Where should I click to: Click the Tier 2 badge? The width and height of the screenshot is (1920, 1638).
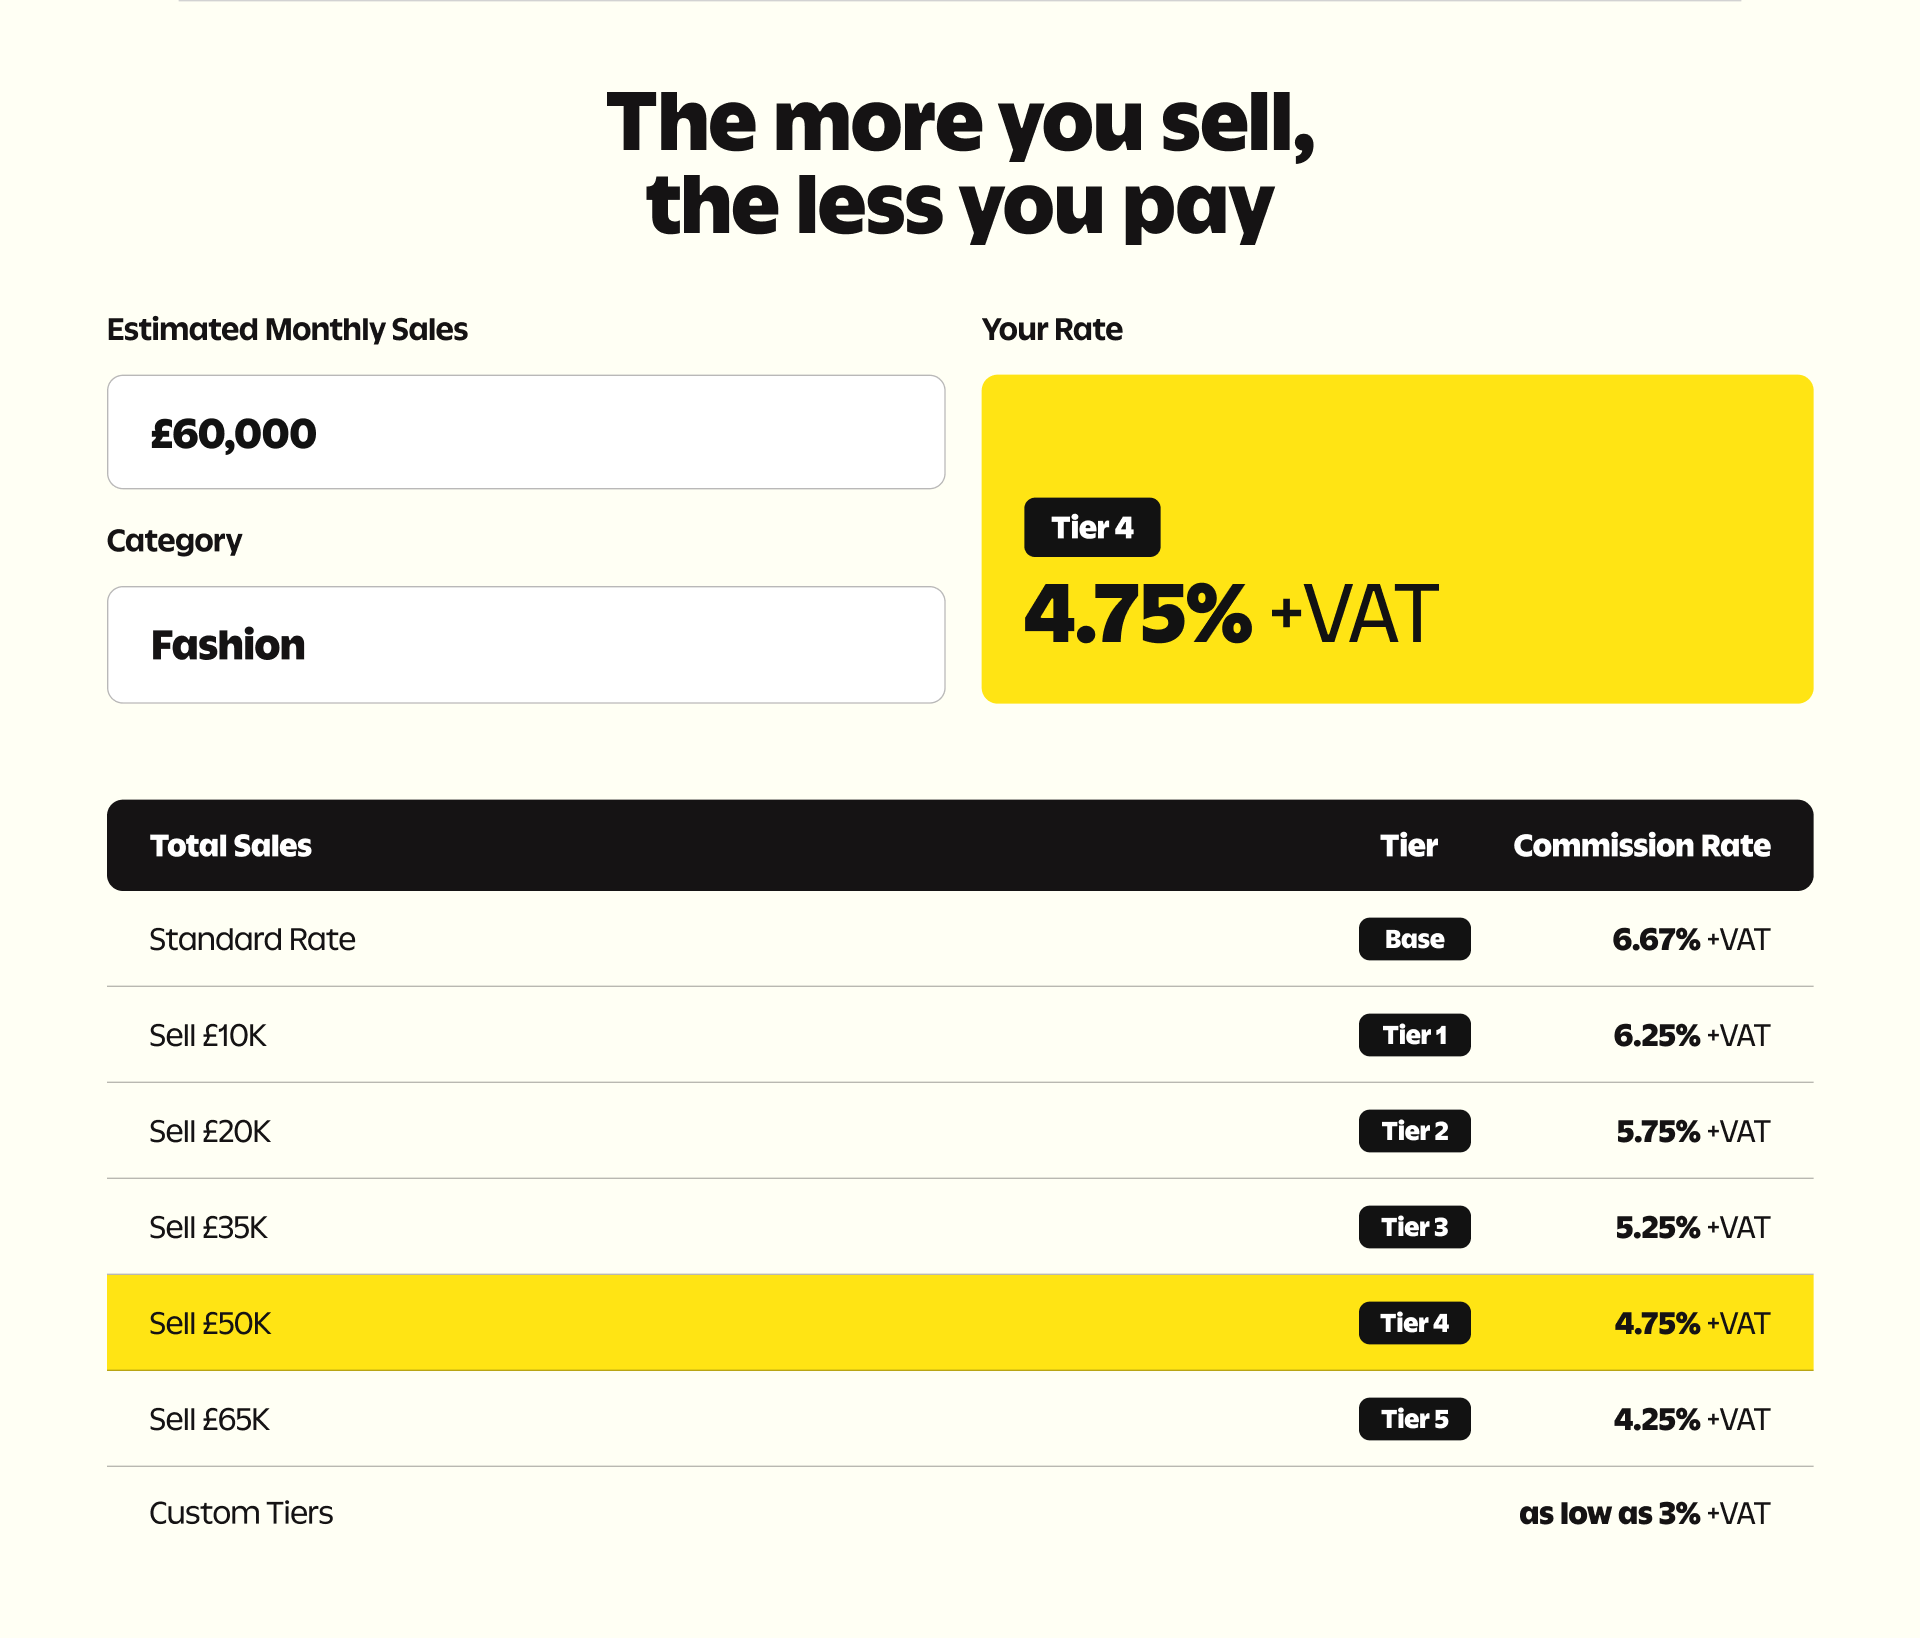tap(1414, 1131)
